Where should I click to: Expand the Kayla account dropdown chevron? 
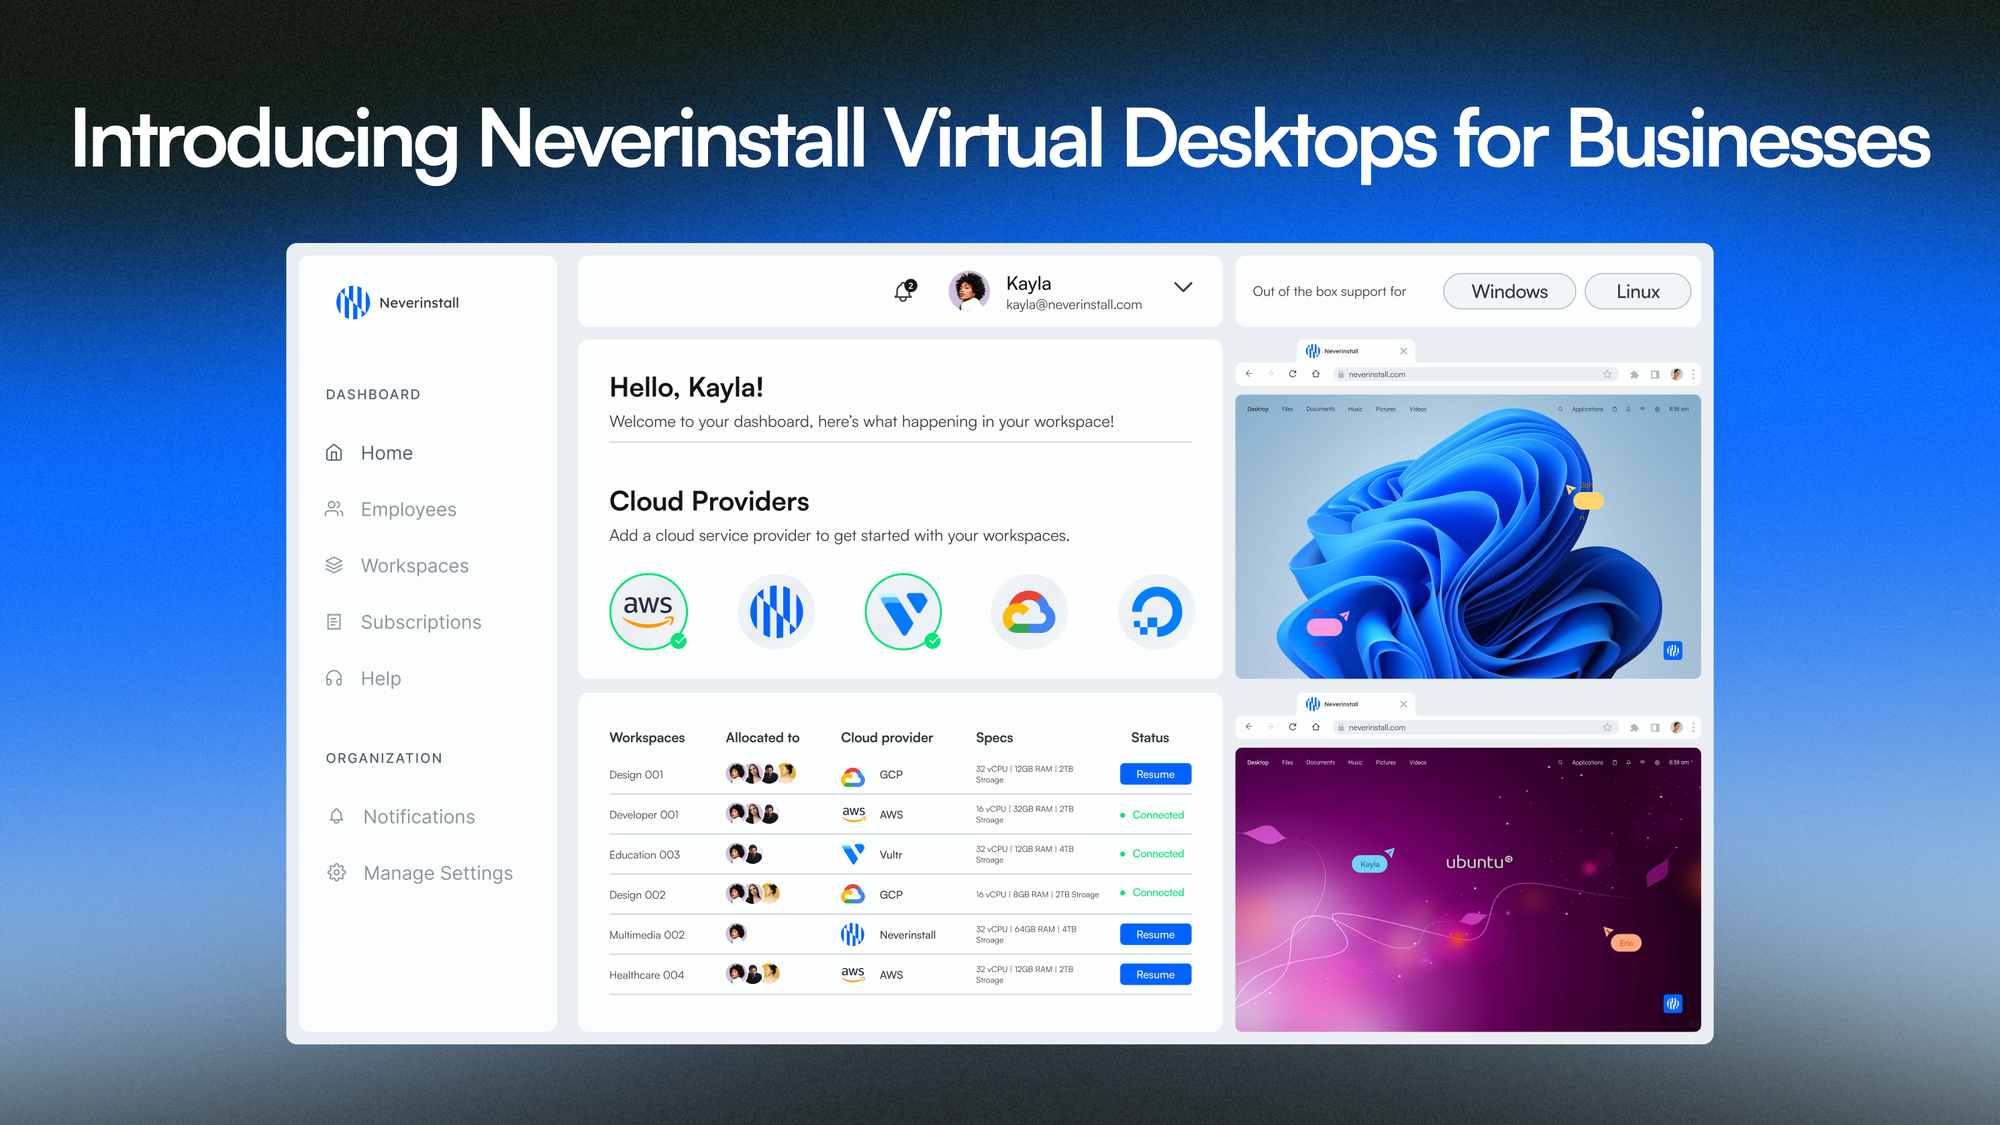(1183, 287)
